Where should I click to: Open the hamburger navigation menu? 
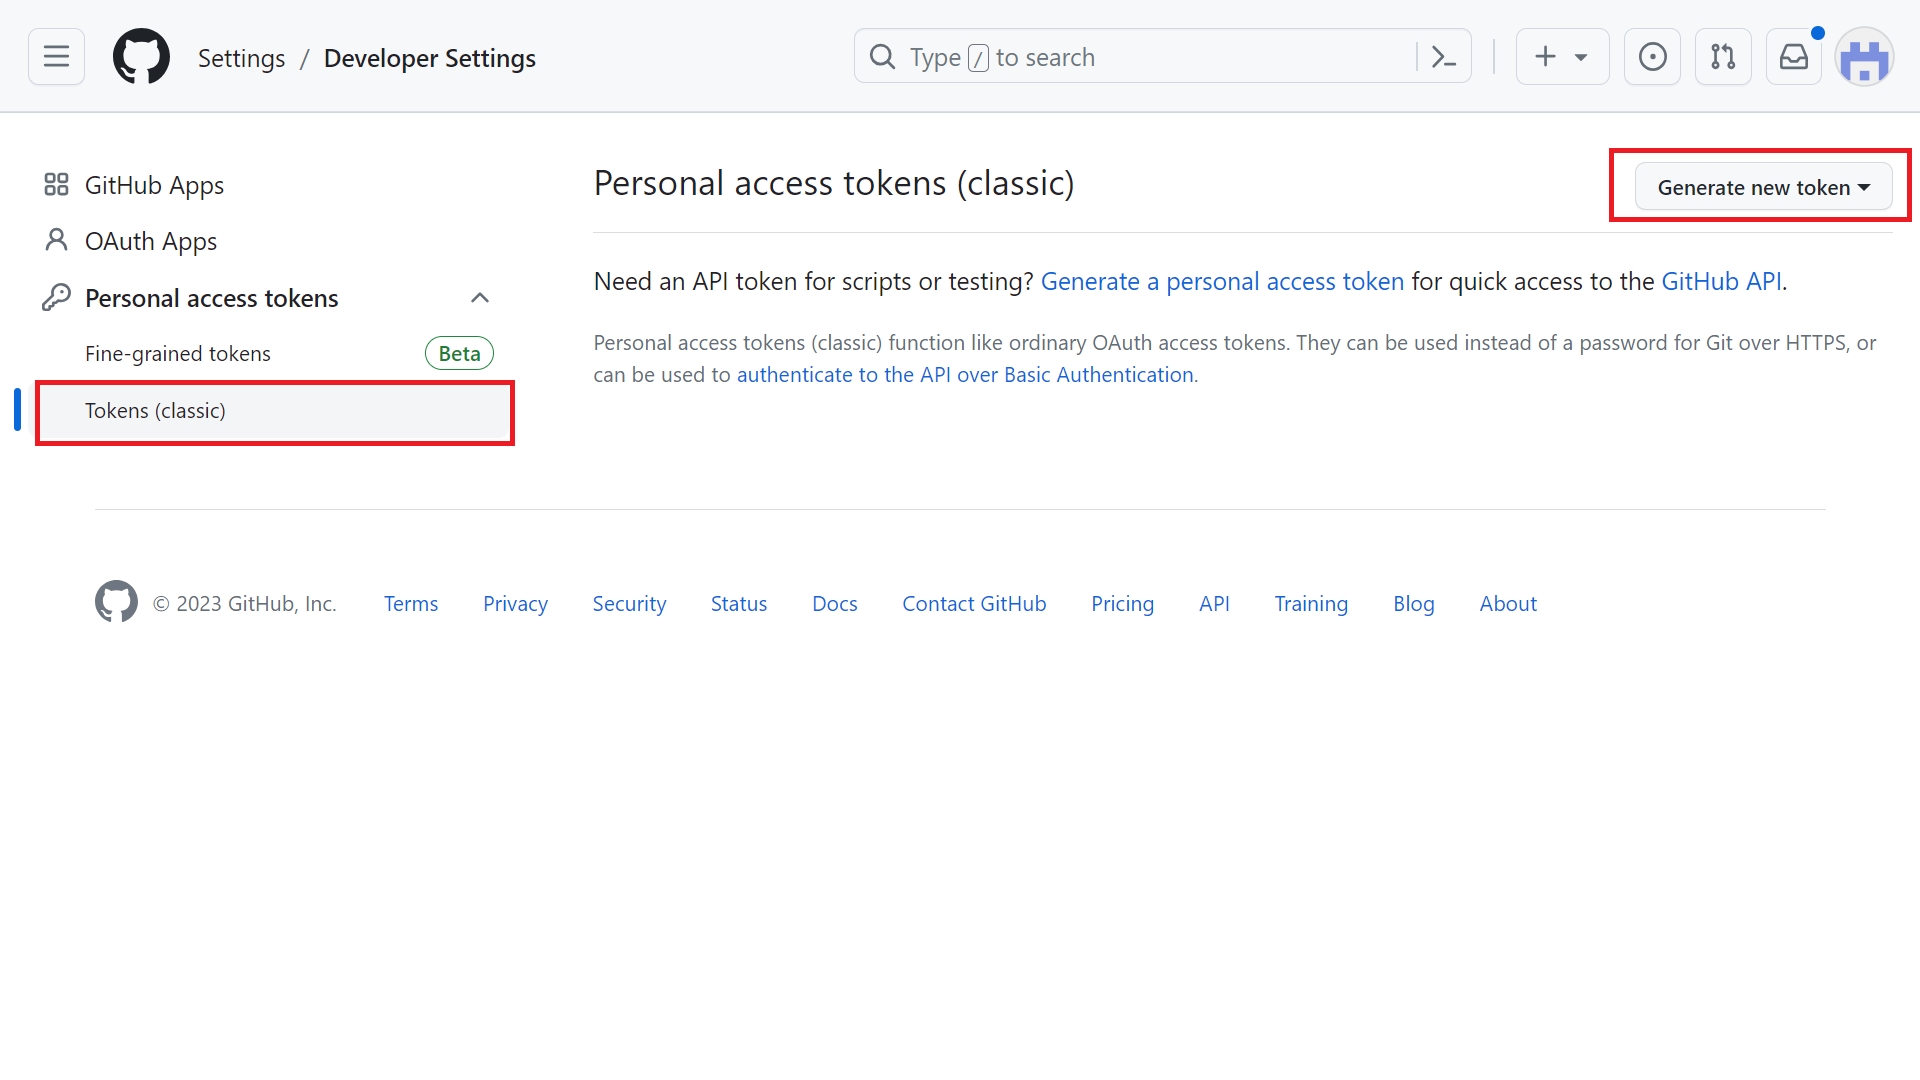56,57
